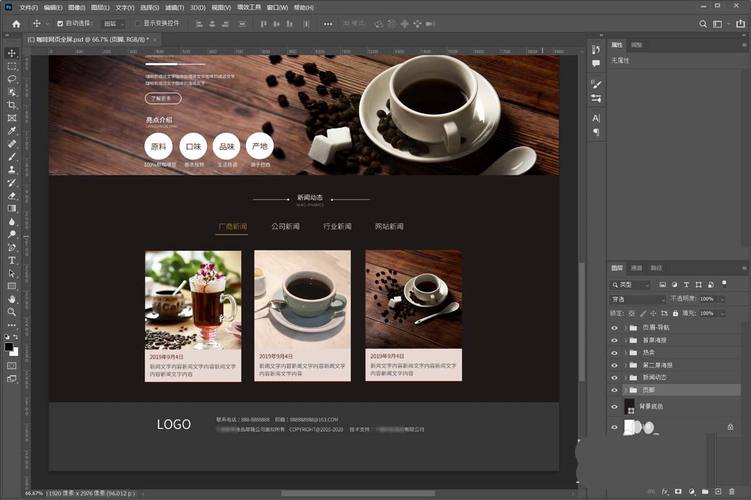
Task: Pick the Eyedropper tool
Action: (12, 130)
